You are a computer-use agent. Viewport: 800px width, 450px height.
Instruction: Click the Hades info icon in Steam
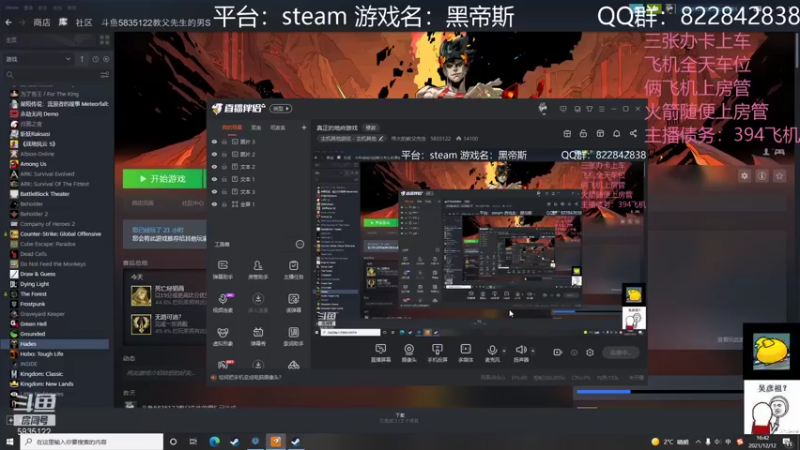tap(762, 176)
